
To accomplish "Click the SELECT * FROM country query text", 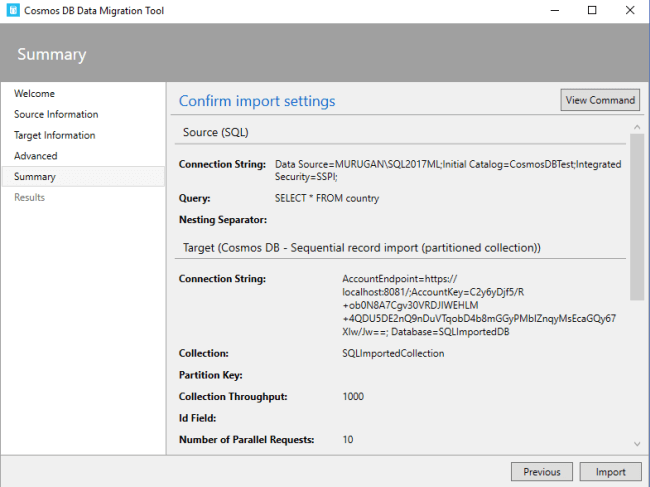I will [x=327, y=198].
